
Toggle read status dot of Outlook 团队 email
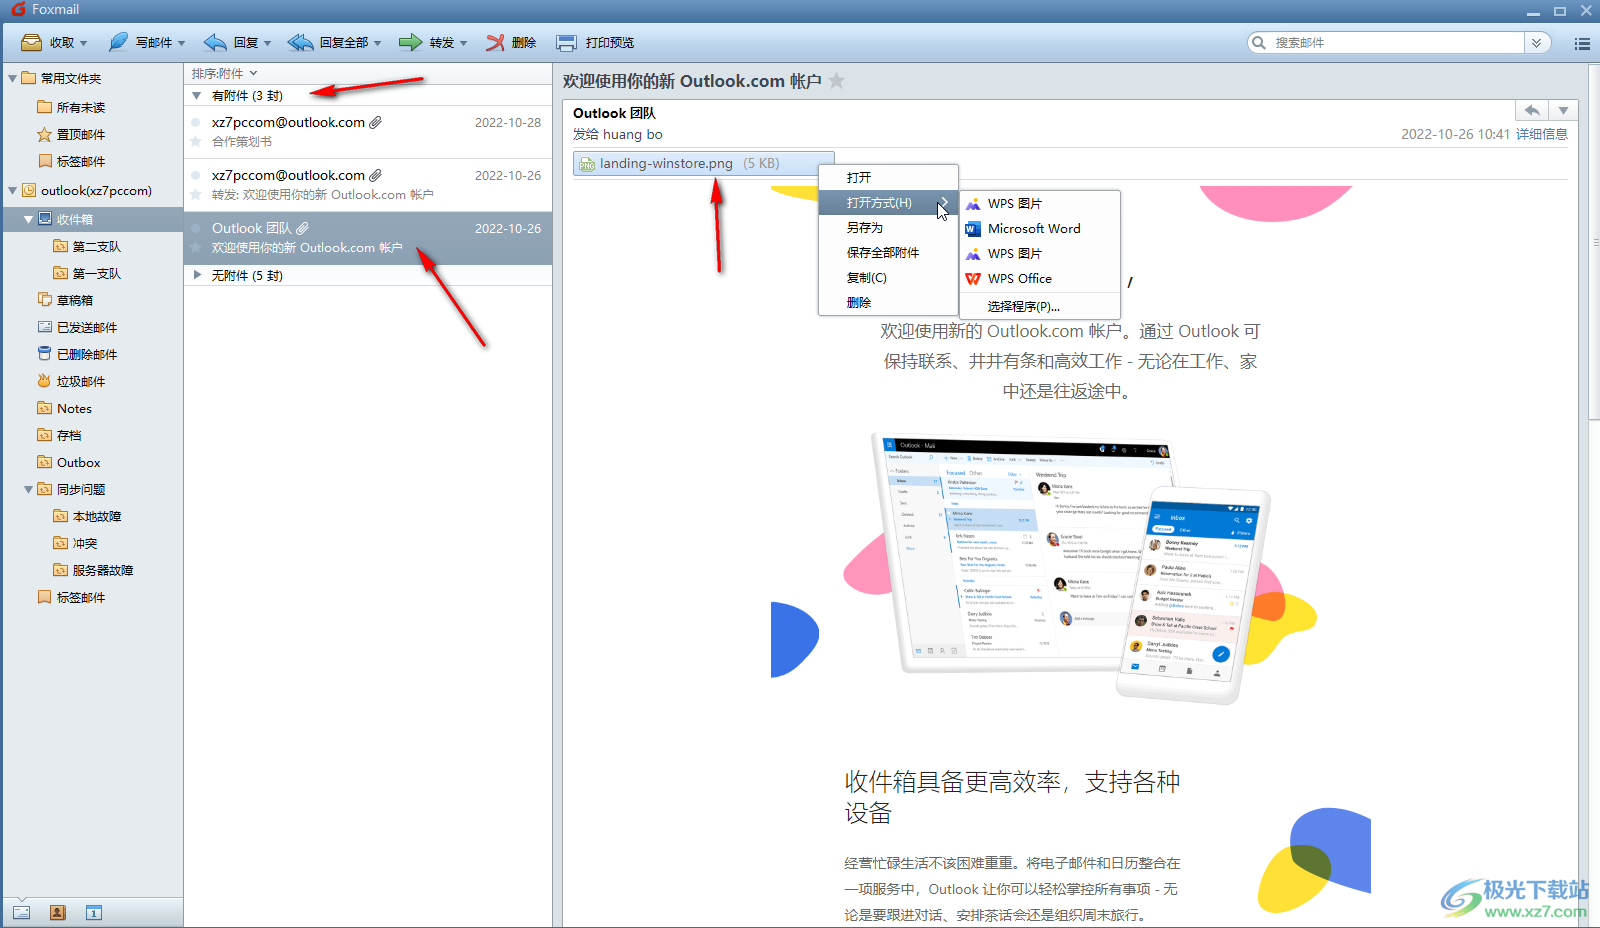click(x=196, y=228)
